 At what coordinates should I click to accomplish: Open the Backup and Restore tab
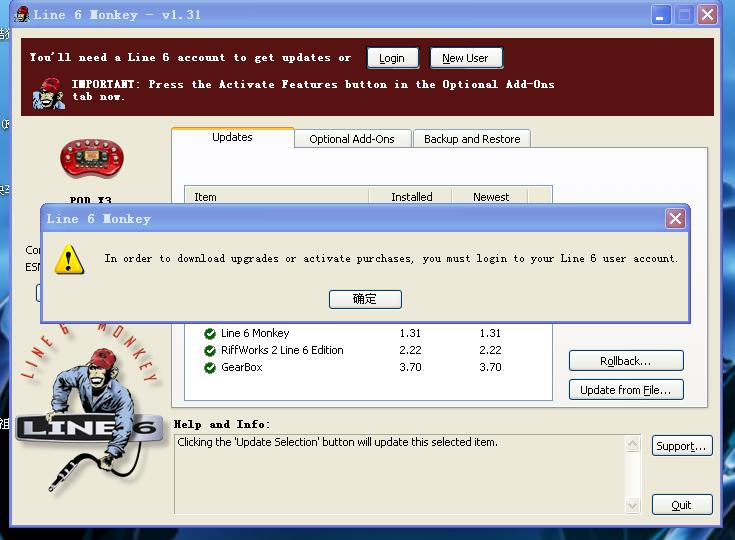472,139
